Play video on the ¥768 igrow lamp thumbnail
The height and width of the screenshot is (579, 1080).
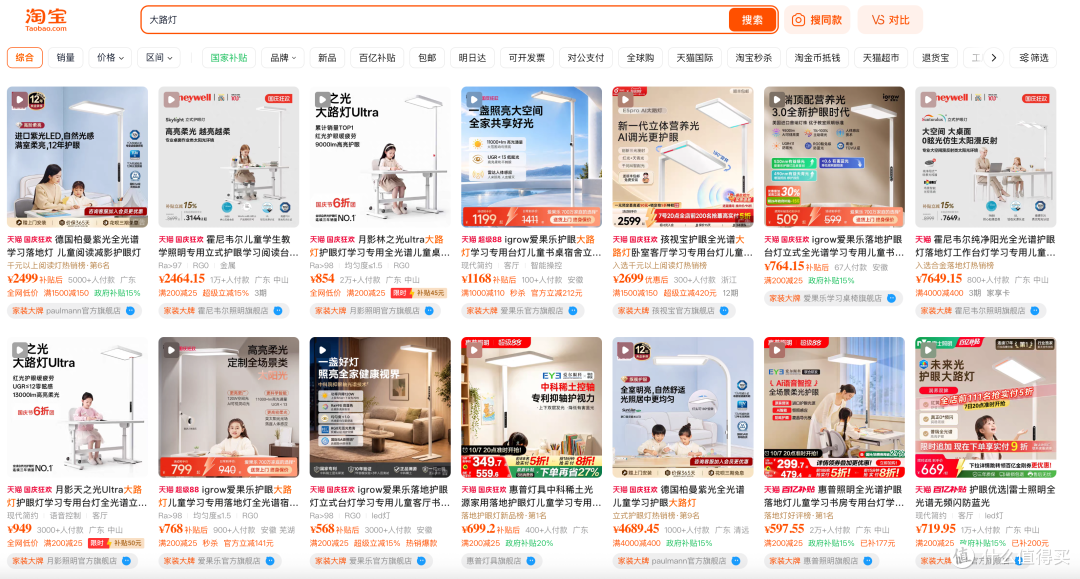coord(172,350)
